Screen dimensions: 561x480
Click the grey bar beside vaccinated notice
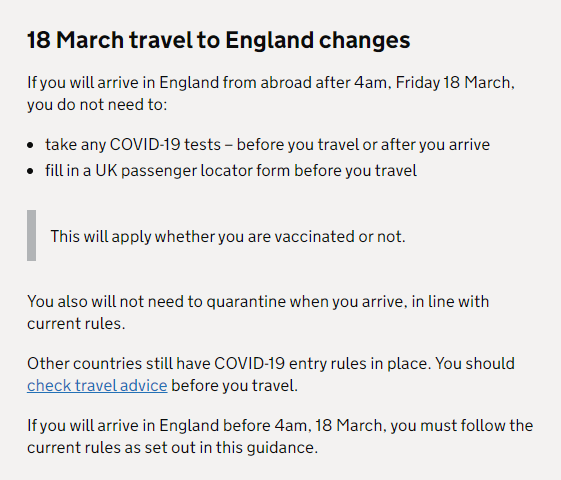31,235
